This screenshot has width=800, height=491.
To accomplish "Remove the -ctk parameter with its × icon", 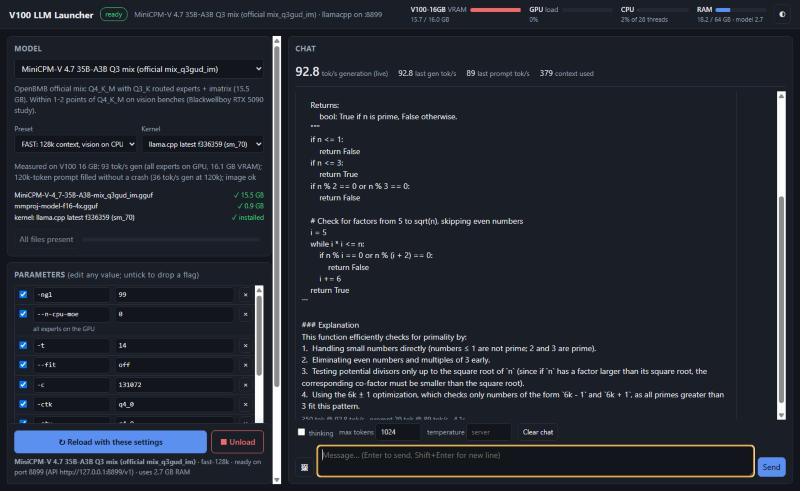I will [245, 404].
